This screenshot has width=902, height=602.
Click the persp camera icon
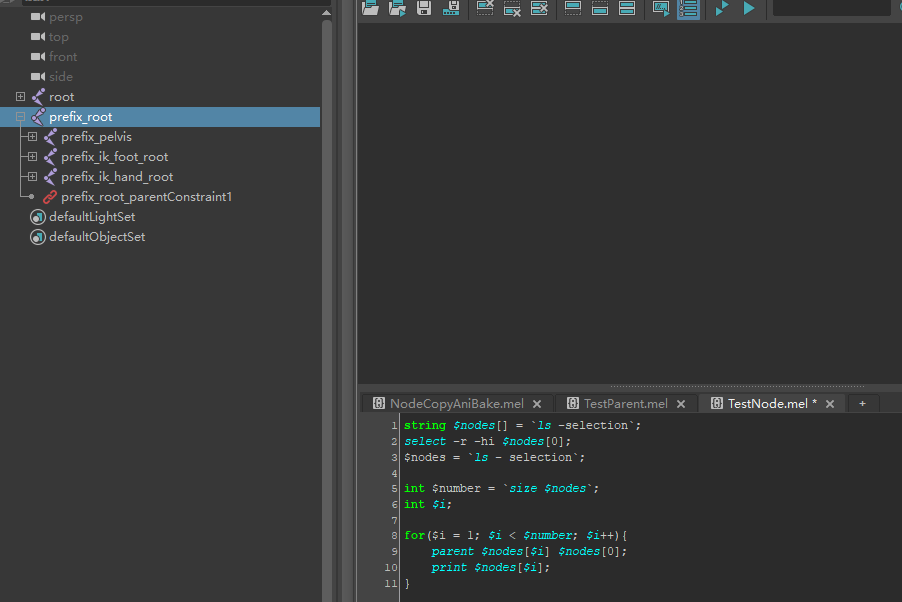click(38, 17)
